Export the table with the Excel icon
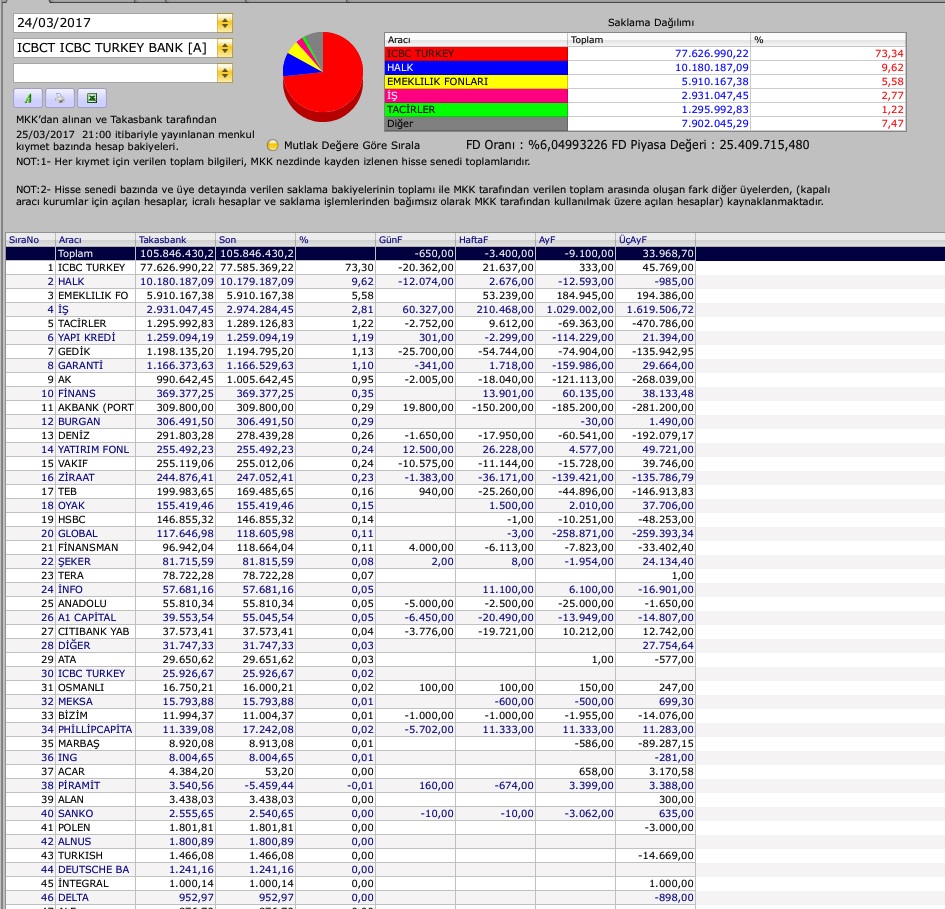The width and height of the screenshot is (945, 909). [92, 98]
